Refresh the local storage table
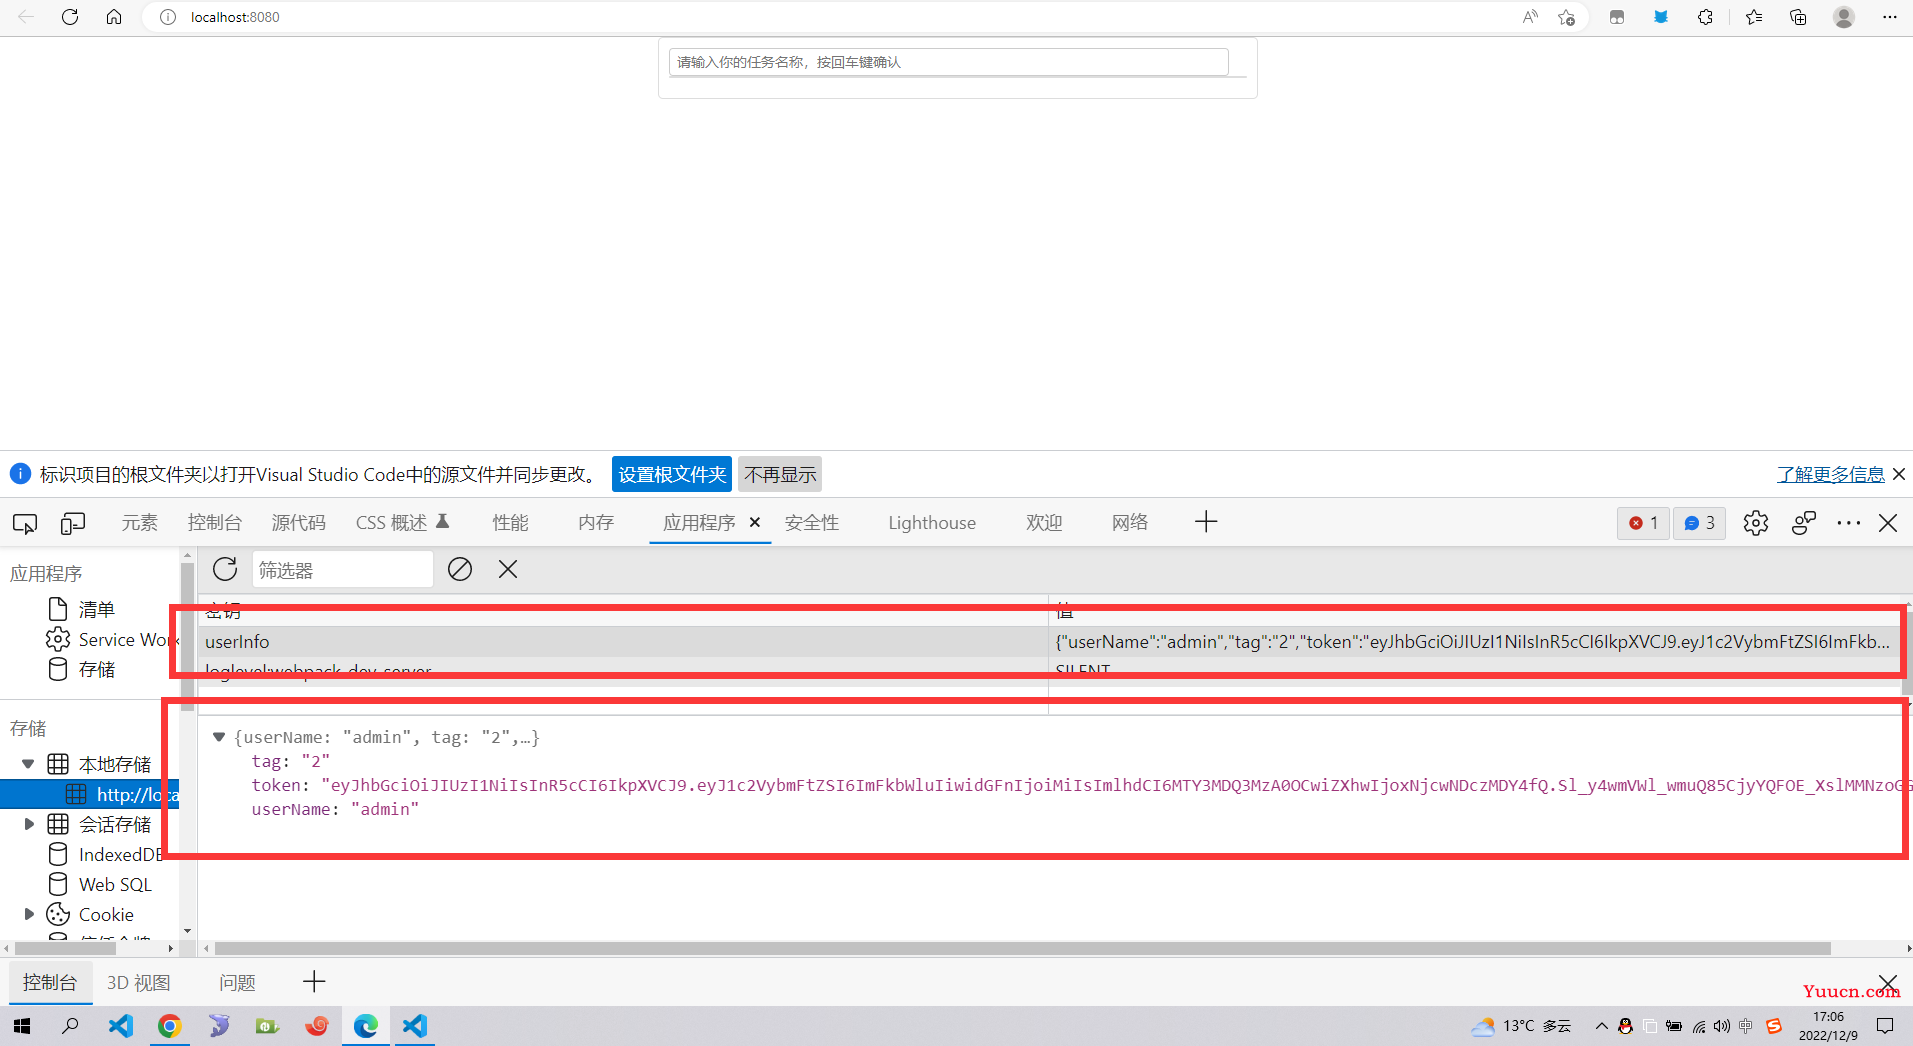 coord(225,569)
